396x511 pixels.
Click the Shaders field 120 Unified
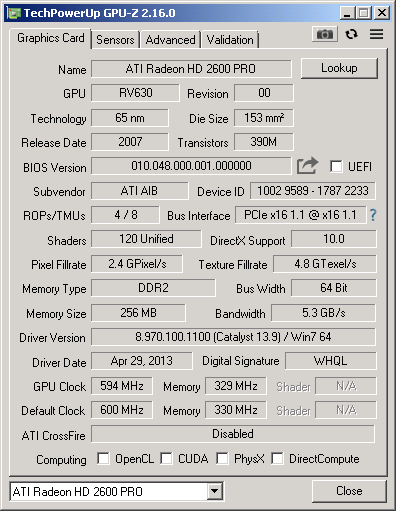click(x=146, y=239)
